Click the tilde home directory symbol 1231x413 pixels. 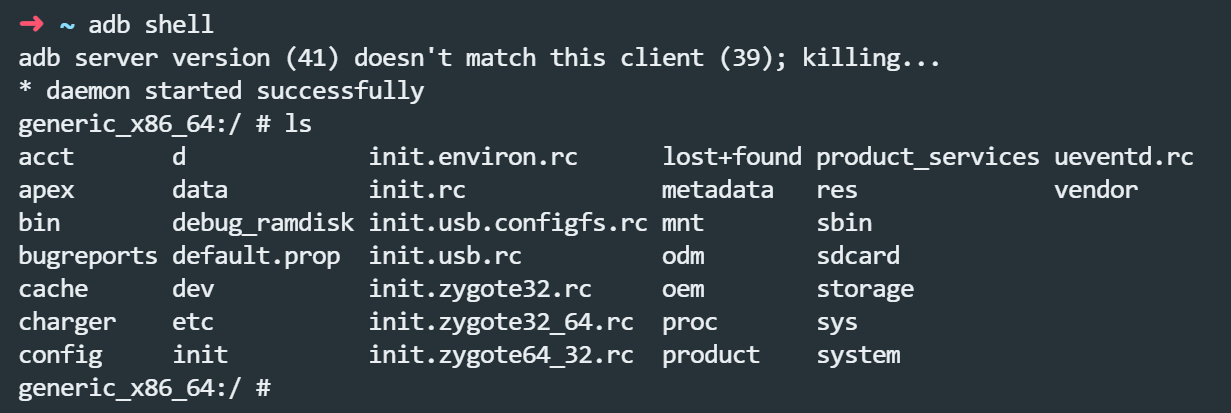tap(67, 25)
